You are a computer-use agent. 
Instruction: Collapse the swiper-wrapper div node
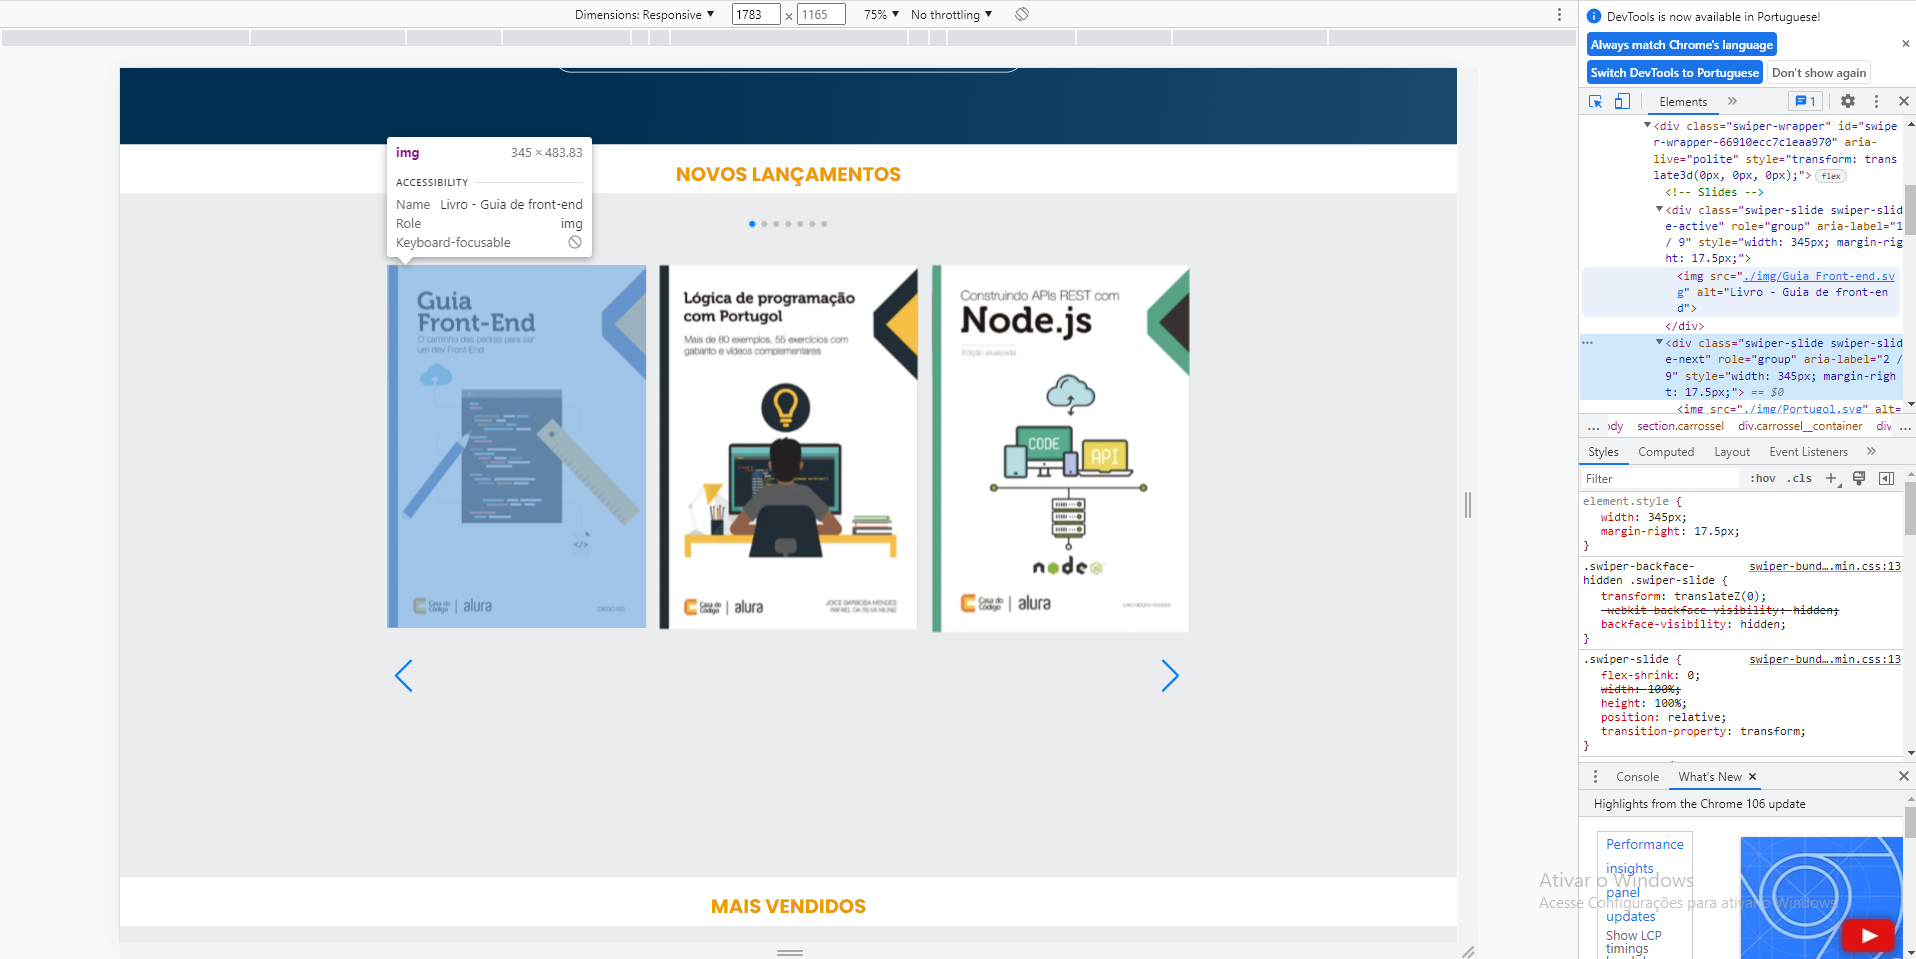1647,125
